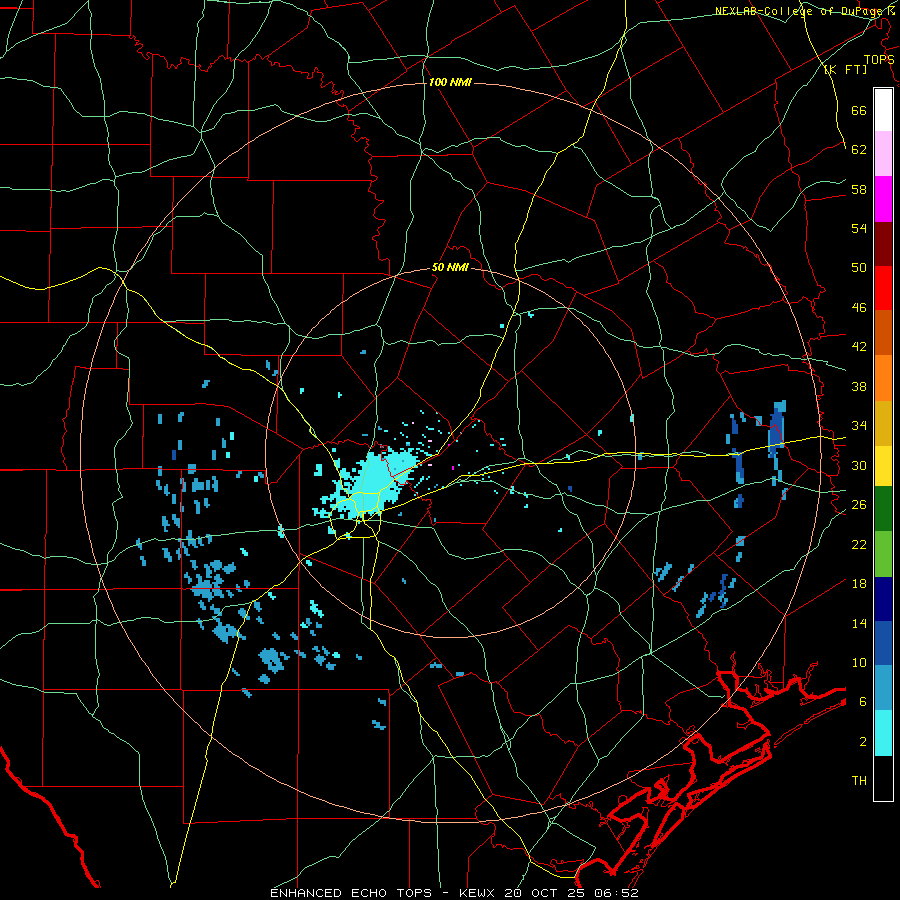Click the cyan 2 kft legend swatch
Screen dimensions: 900x900
(x=883, y=733)
